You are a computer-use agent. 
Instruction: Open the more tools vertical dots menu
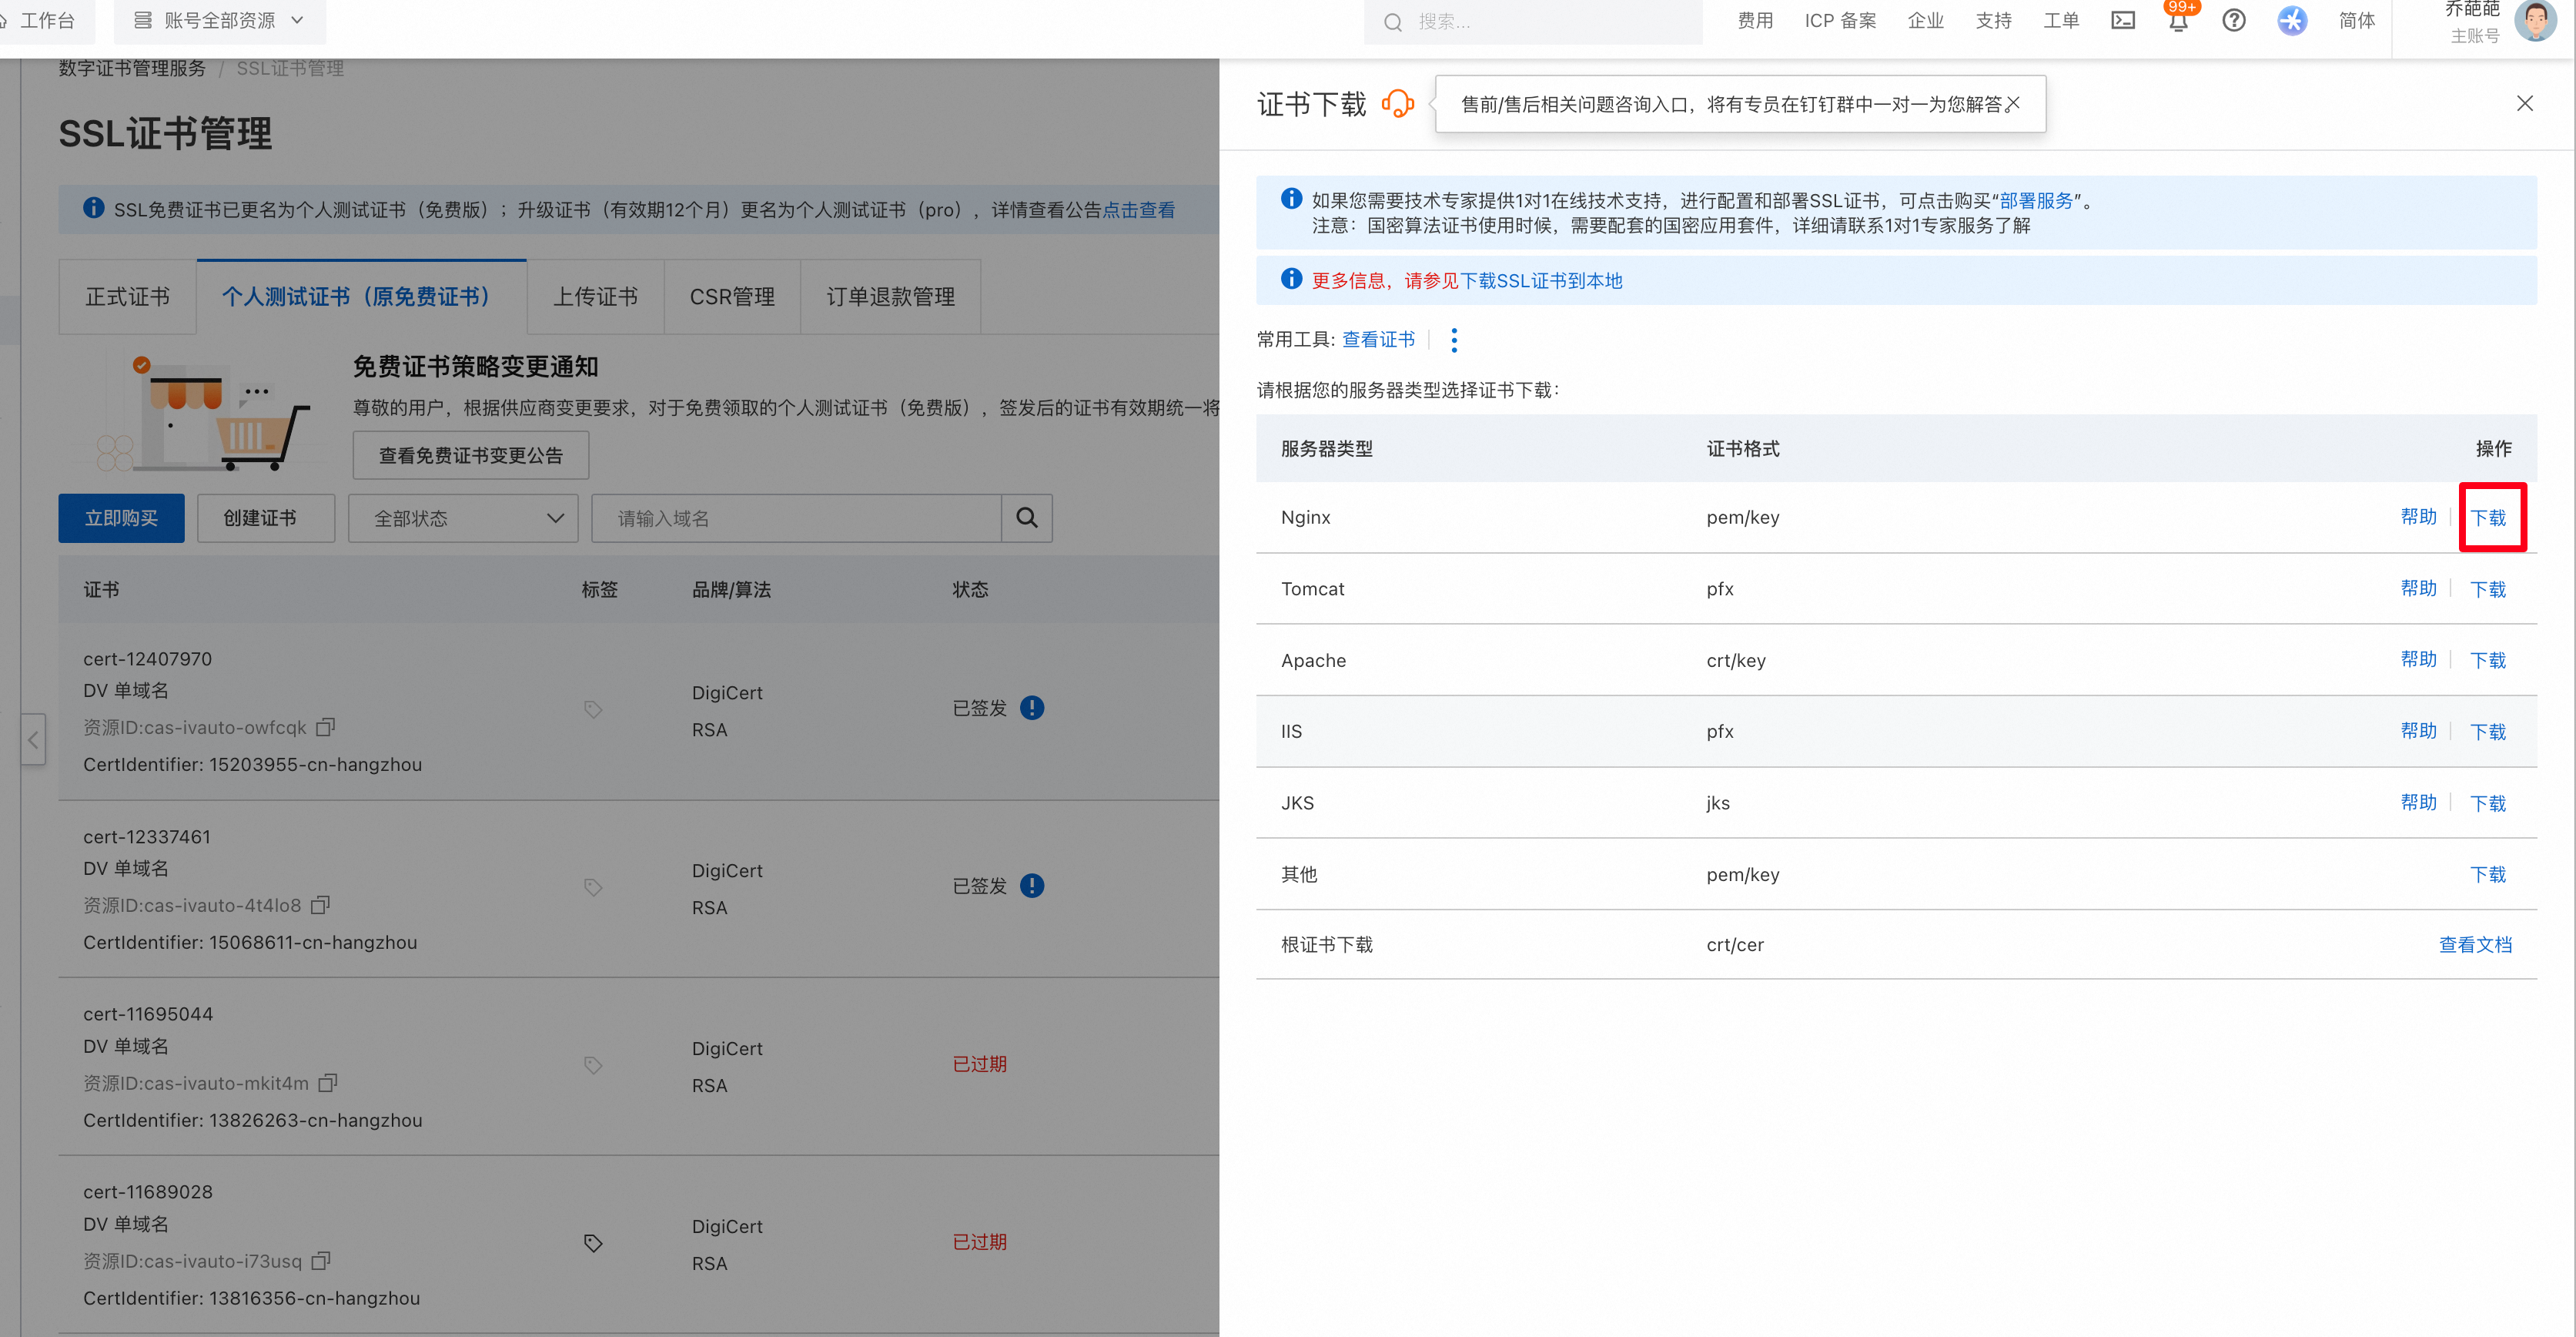point(1454,340)
